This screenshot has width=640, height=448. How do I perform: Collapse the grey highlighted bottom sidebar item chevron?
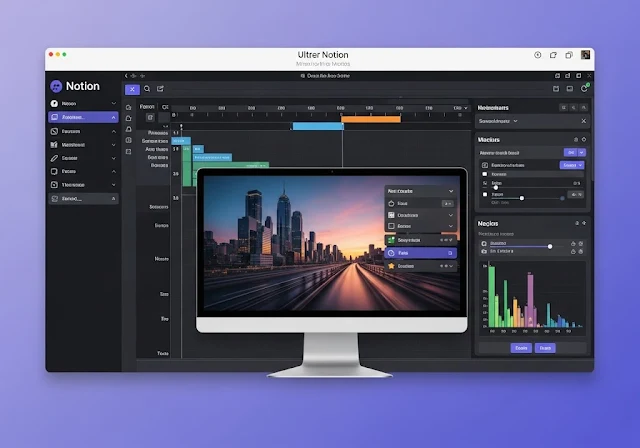(113, 199)
